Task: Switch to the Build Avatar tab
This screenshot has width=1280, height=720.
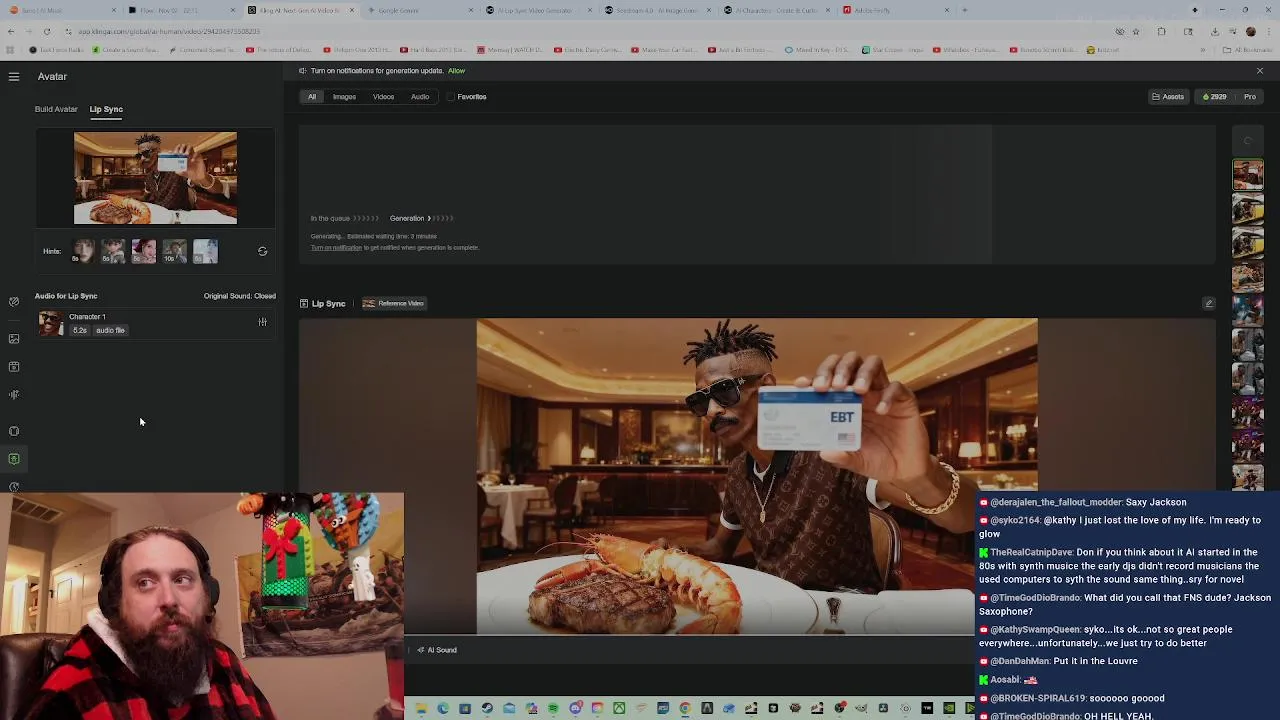Action: pos(56,109)
